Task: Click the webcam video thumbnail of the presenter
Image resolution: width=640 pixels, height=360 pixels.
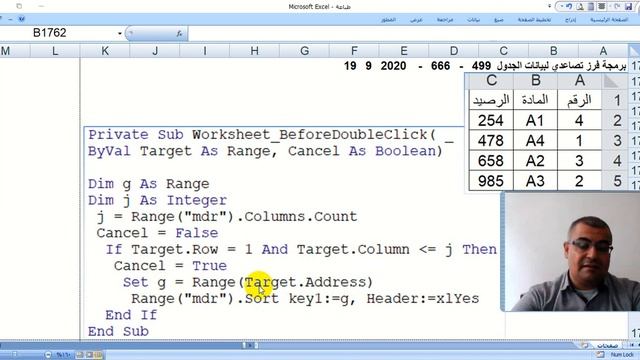Action: pyautogui.click(x=571, y=252)
